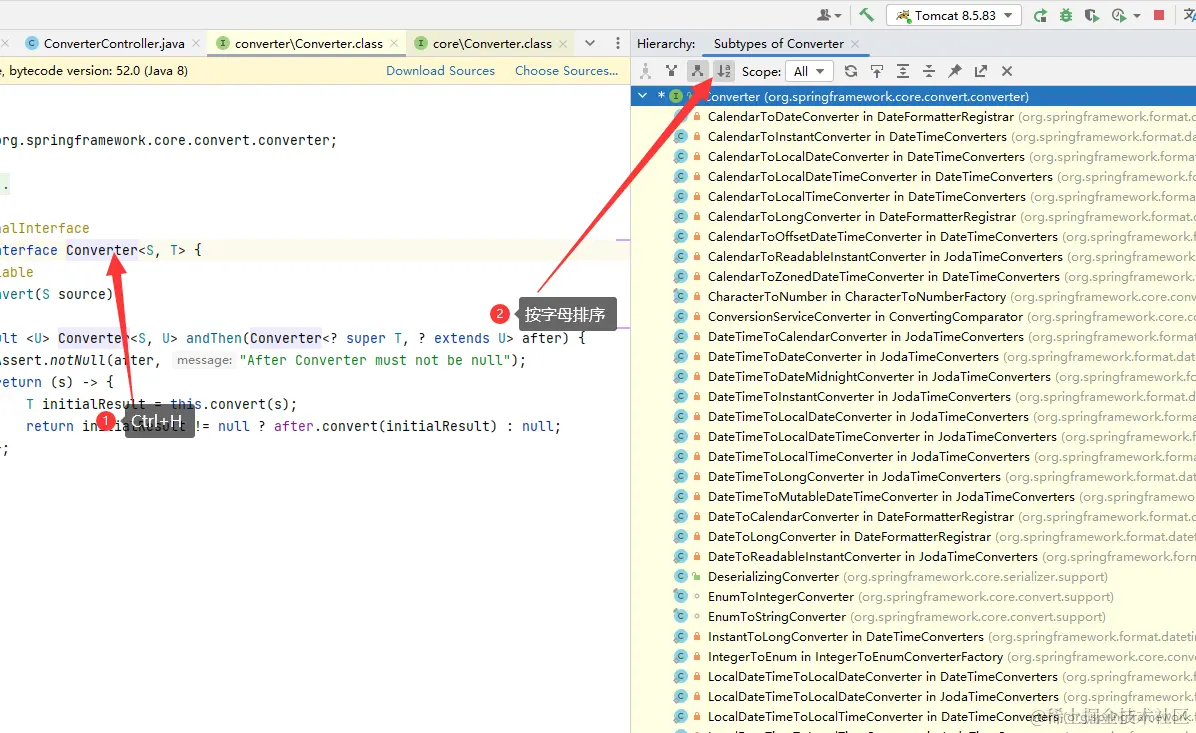Toggle the subtypes hierarchy view
The height and width of the screenshot is (733, 1196).
pyautogui.click(x=697, y=71)
